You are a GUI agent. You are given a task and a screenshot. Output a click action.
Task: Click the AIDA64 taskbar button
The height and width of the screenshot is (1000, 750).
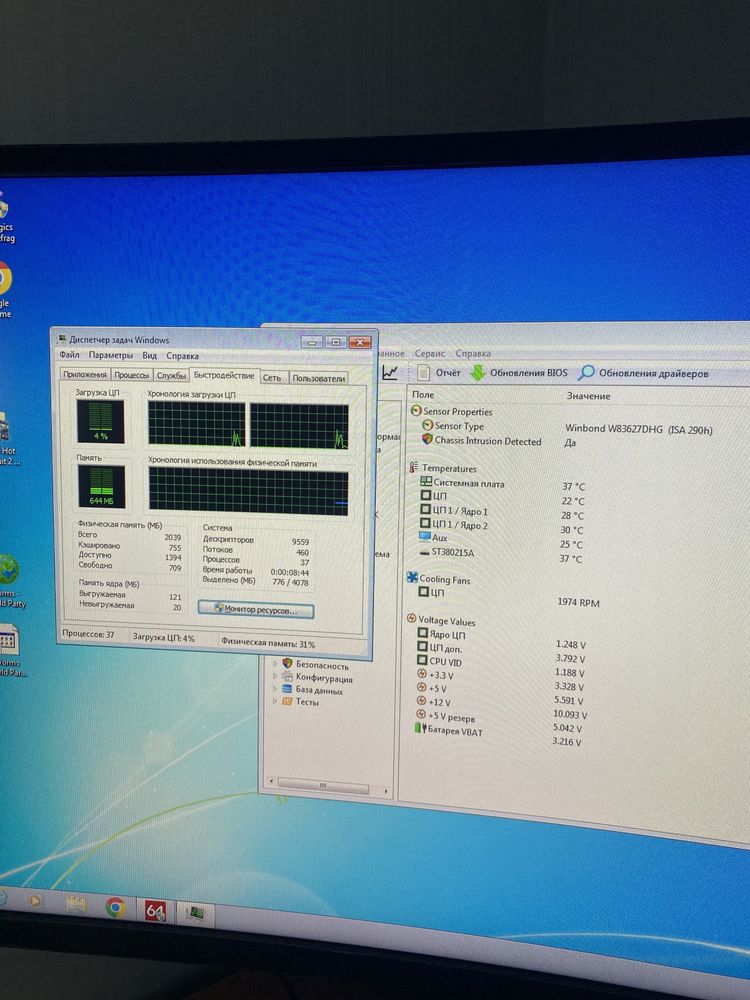(156, 910)
